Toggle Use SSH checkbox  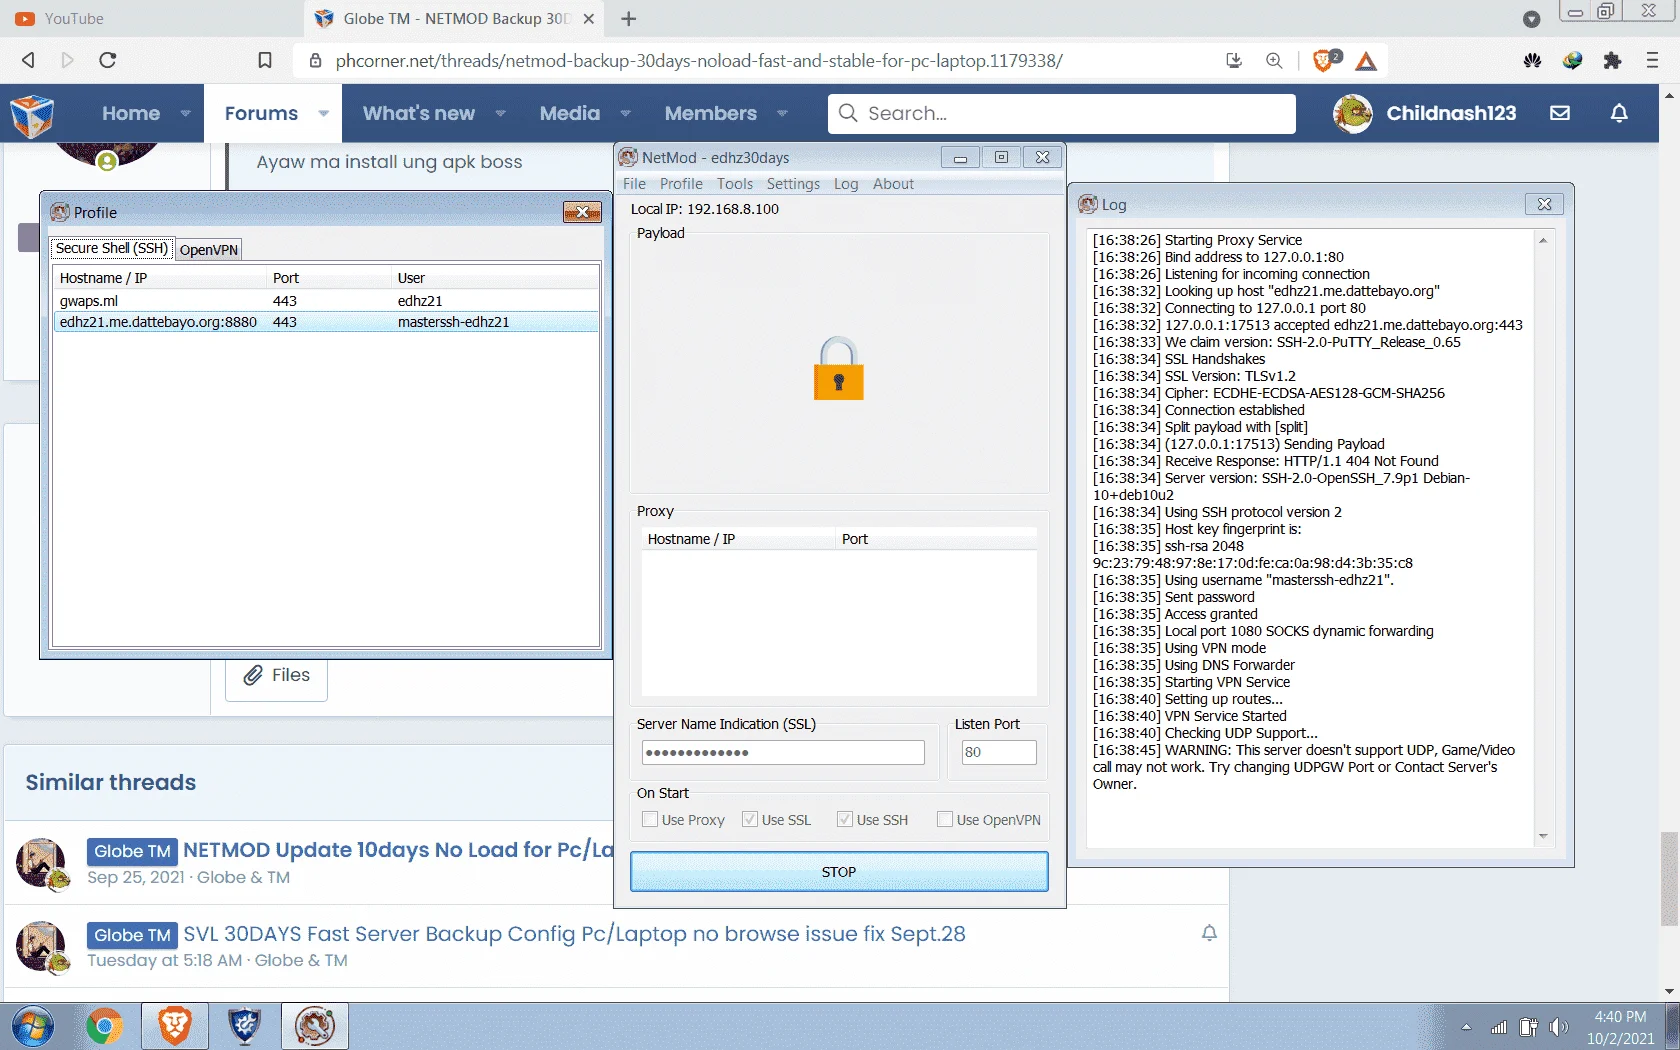coord(845,819)
